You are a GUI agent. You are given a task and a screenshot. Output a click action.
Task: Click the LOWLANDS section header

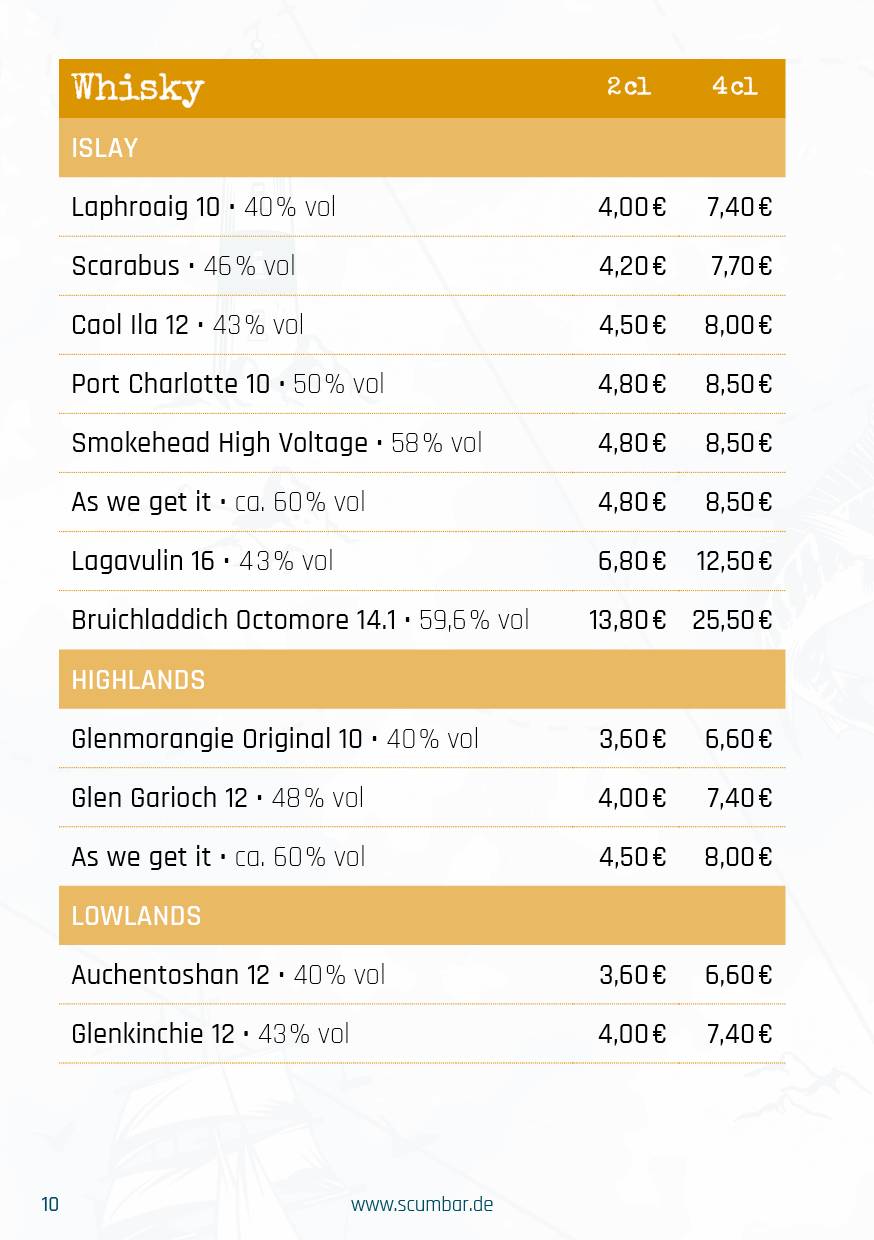[x=422, y=916]
